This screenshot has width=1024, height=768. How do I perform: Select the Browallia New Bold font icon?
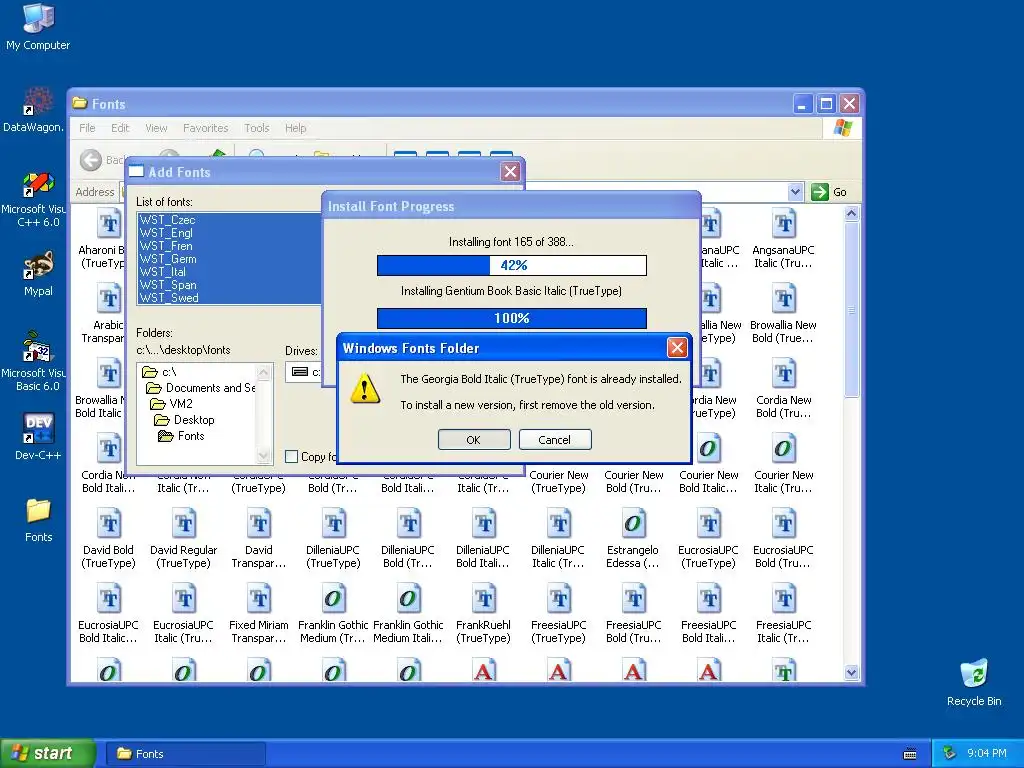click(783, 313)
